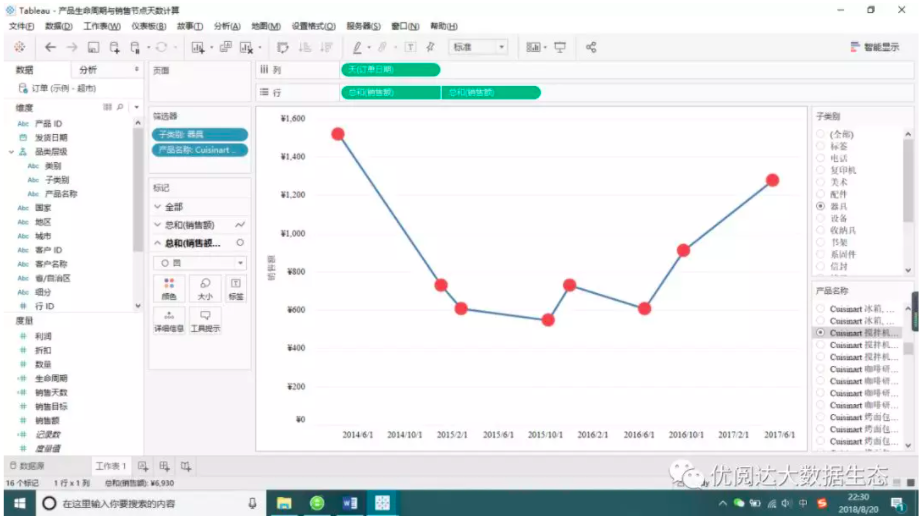Open the 标准 view size dropdown
Image resolution: width=920 pixels, height=516 pixels.
(x=478, y=48)
